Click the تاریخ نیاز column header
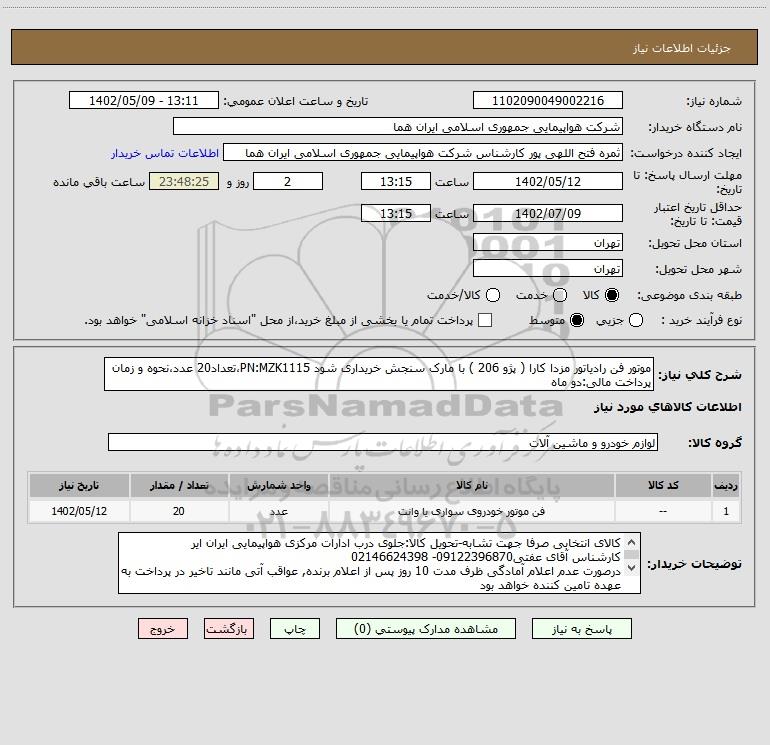770x745 pixels. click(79, 486)
